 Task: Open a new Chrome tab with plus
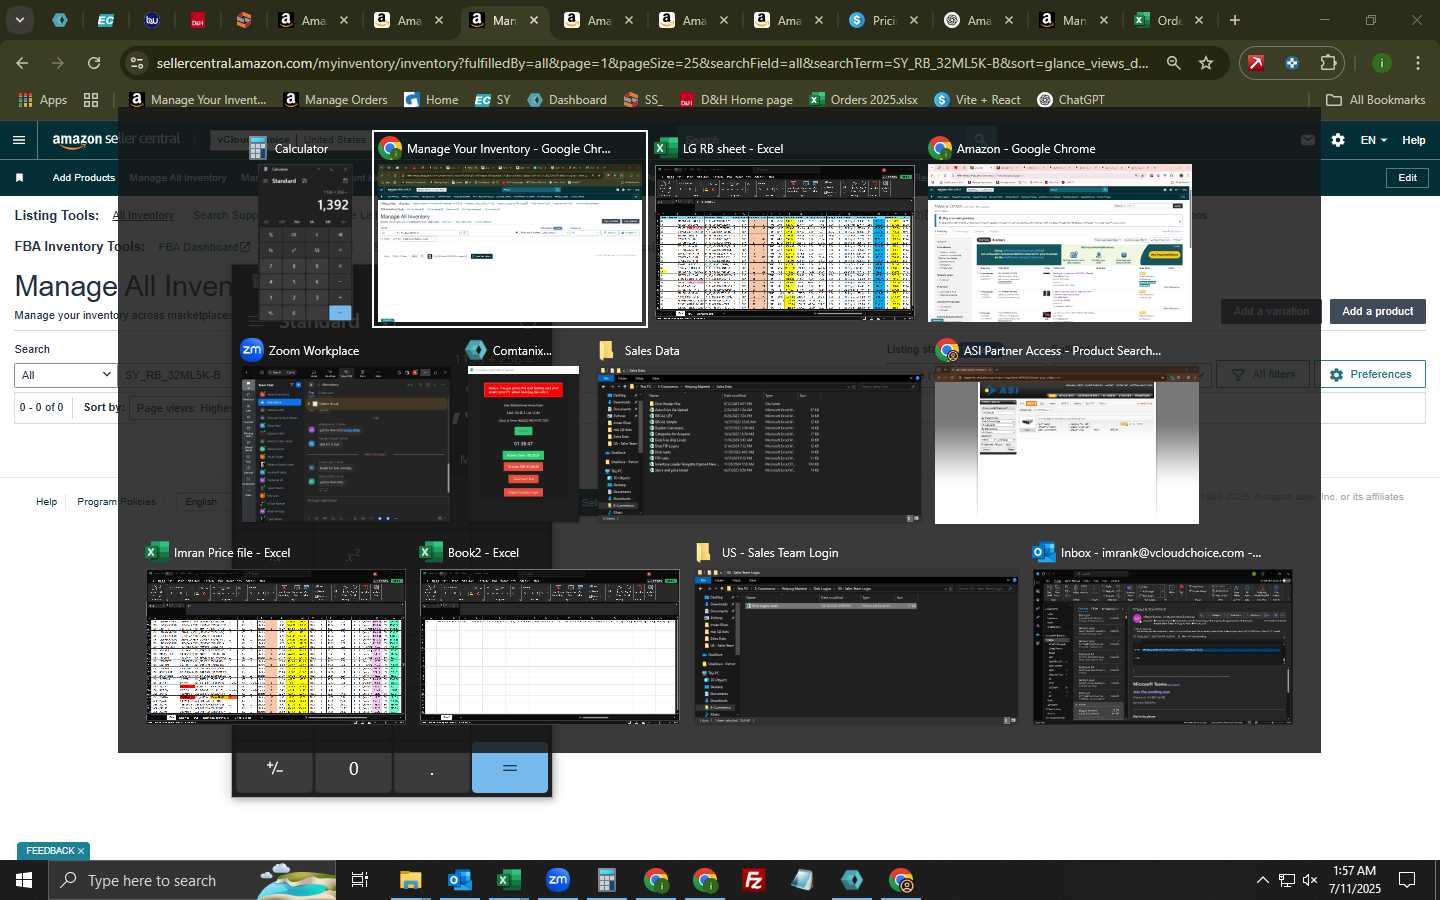(1235, 20)
